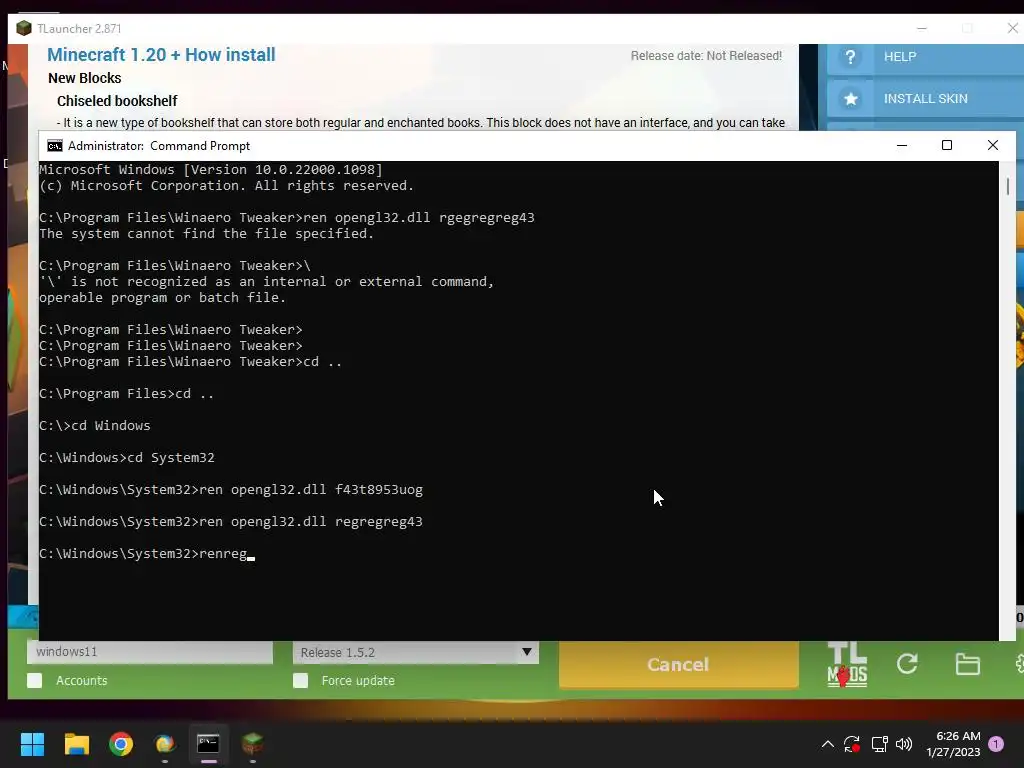Click the INSTALL SKIN button label
The width and height of the screenshot is (1024, 768).
[x=925, y=99]
